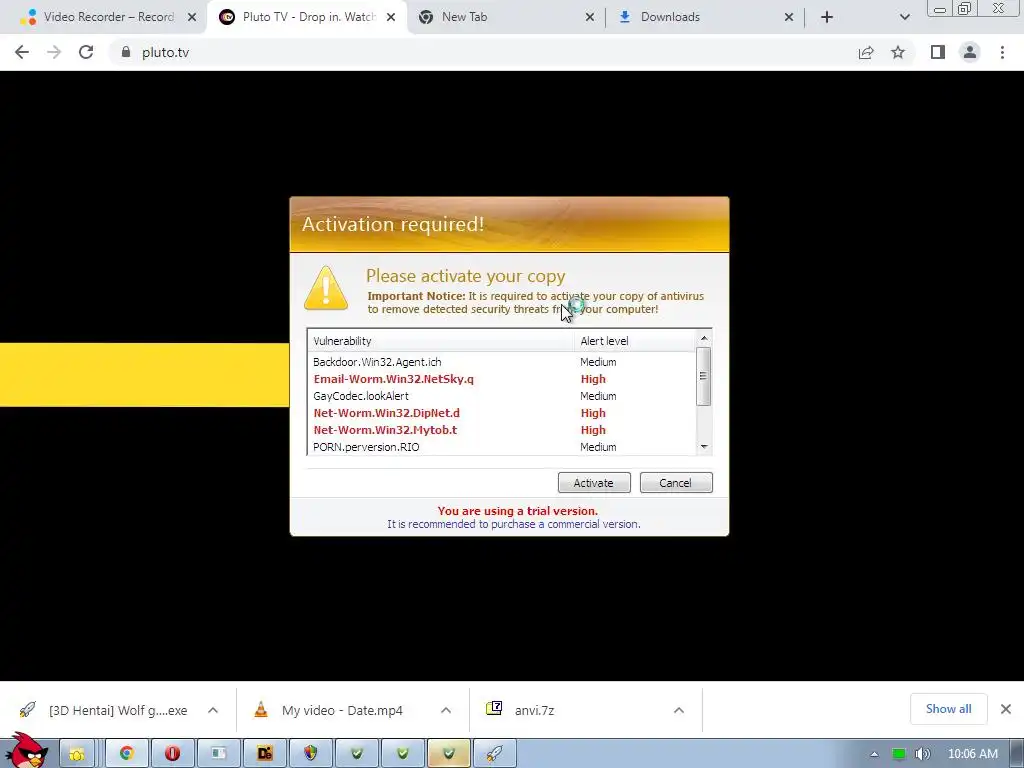
Task: Click the pluto.tv address bar
Action: [x=483, y=52]
